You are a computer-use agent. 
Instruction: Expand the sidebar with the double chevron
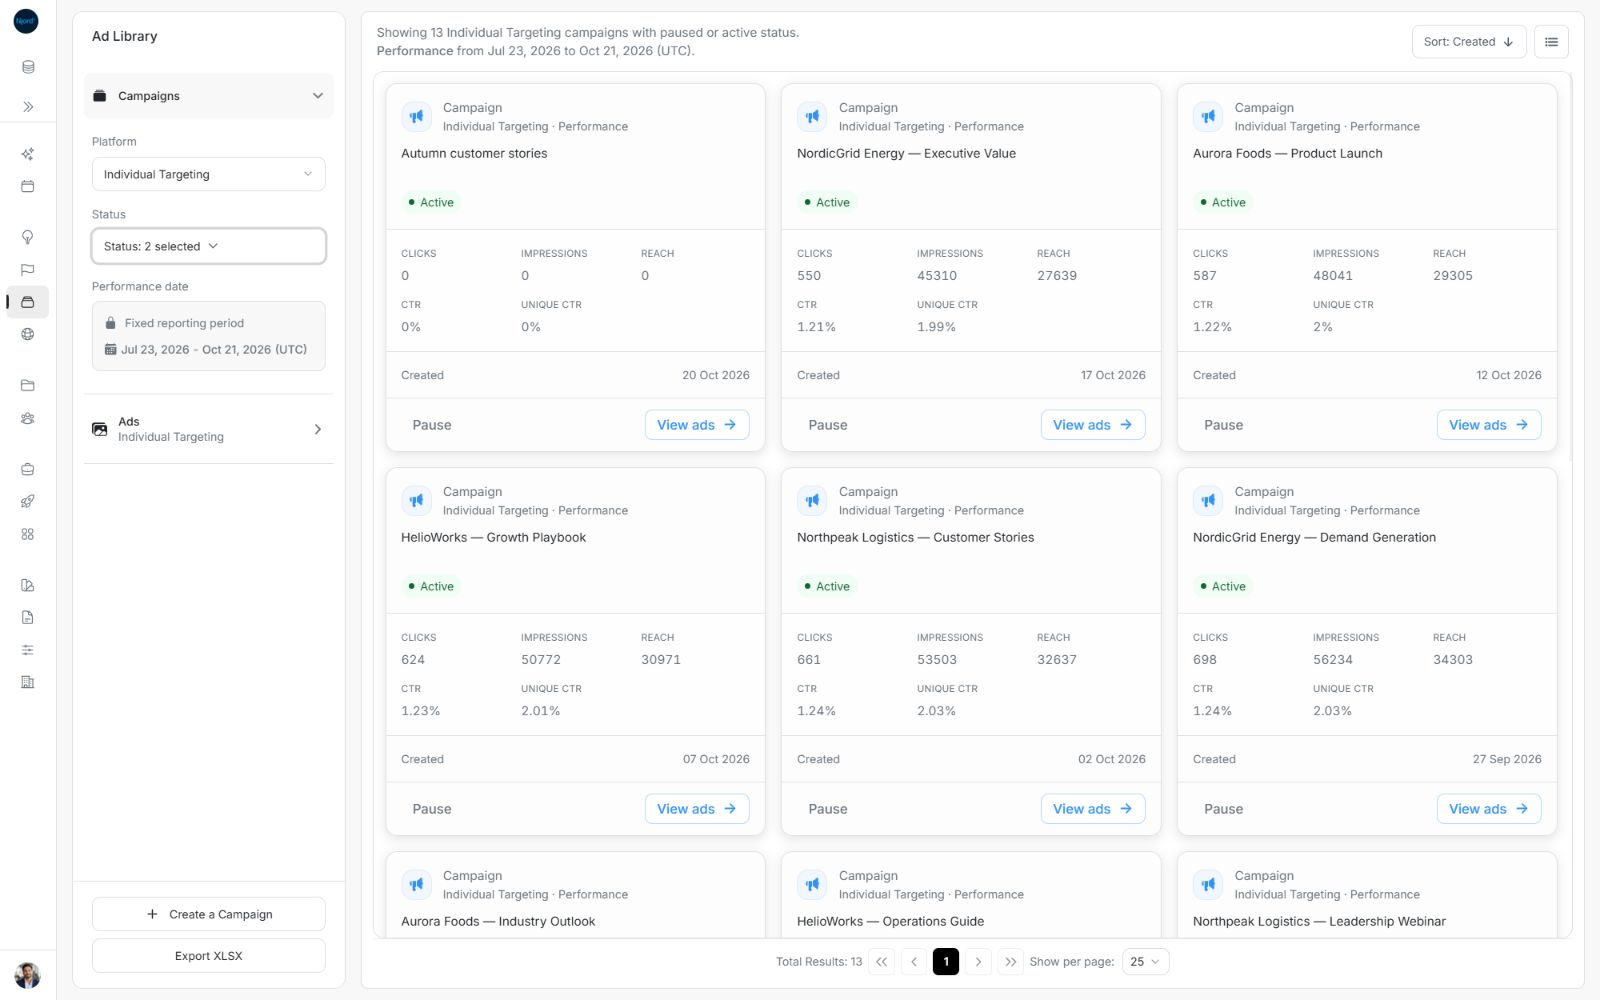click(28, 106)
